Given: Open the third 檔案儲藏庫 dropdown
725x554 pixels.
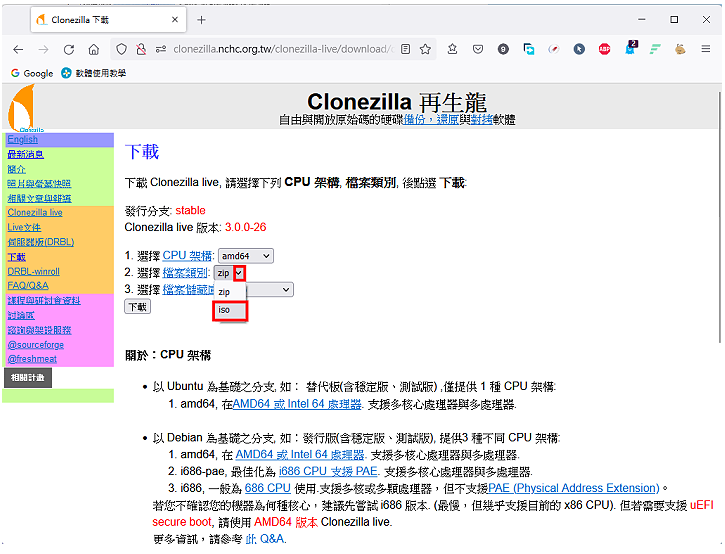Looking at the screenshot, I should tap(270, 289).
